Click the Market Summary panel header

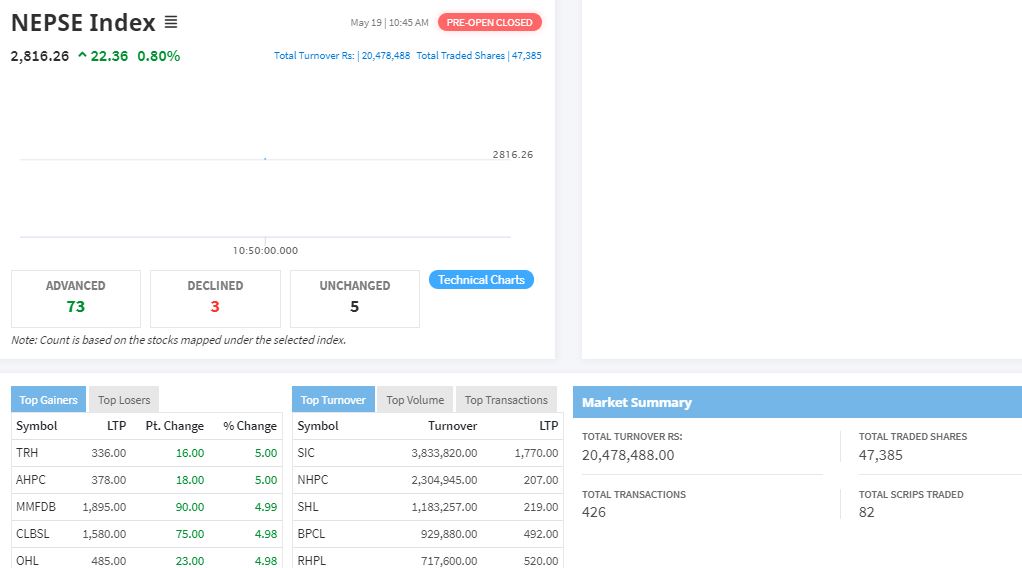pyautogui.click(x=797, y=402)
